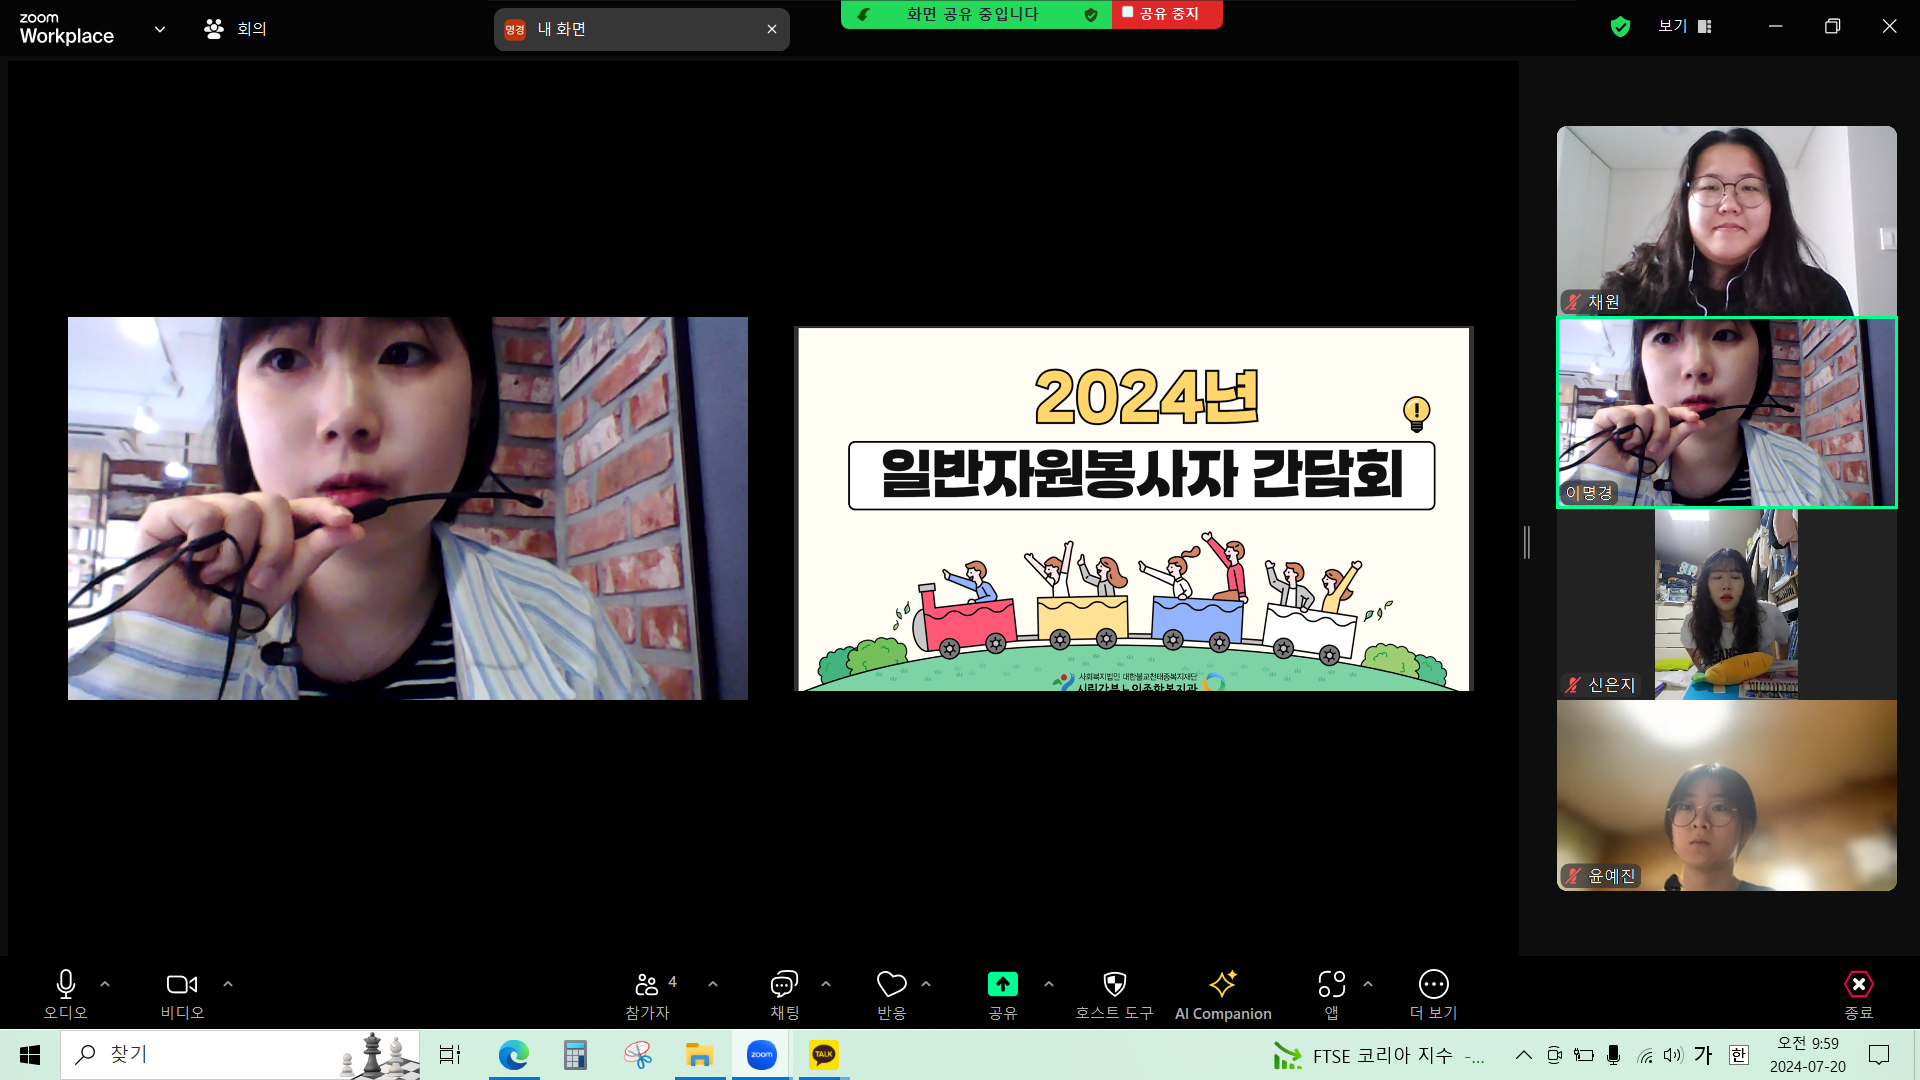Click the green share screen icon
The image size is (1920, 1080).
[x=1002, y=984]
